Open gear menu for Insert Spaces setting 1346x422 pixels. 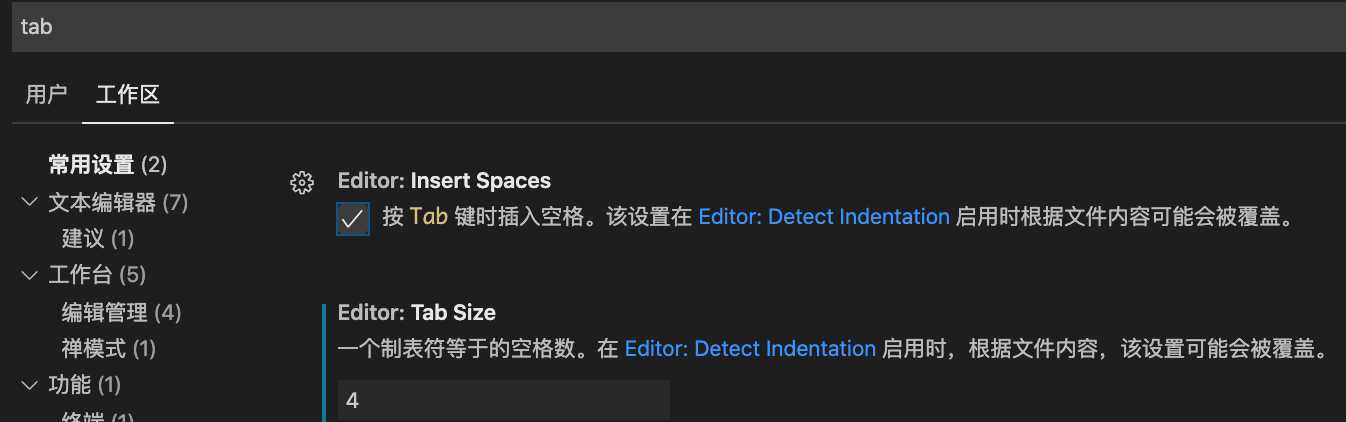pyautogui.click(x=301, y=182)
